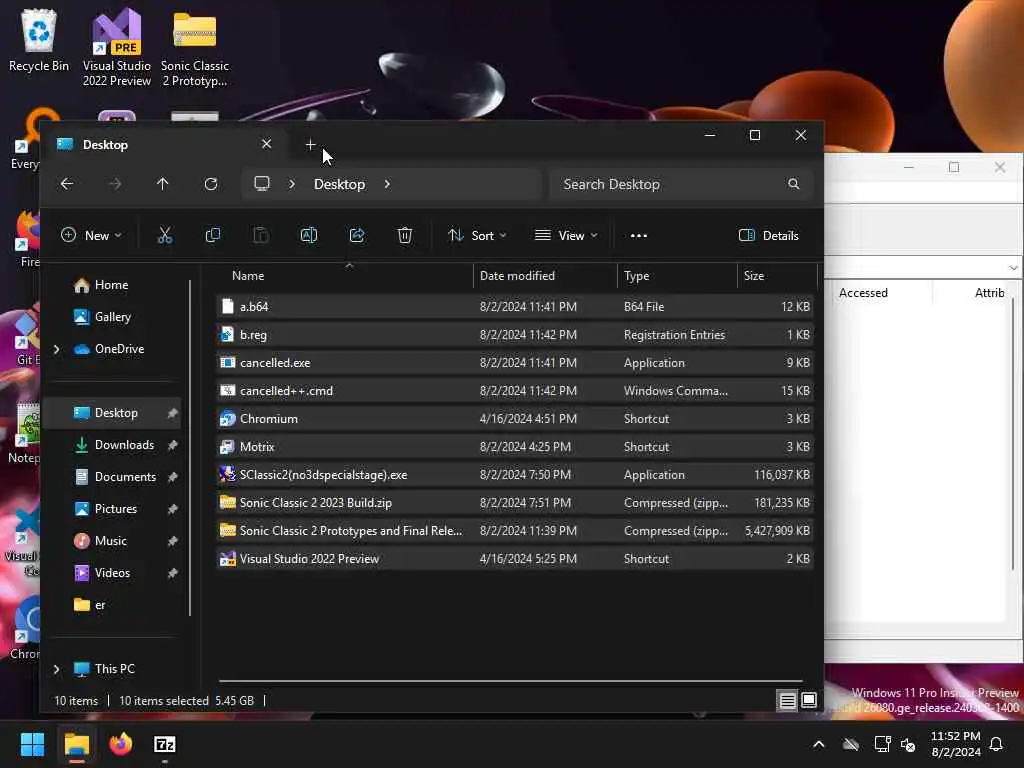Screen dimensions: 1024x768
Task: Refresh the Desktop folder view
Action: 210,184
